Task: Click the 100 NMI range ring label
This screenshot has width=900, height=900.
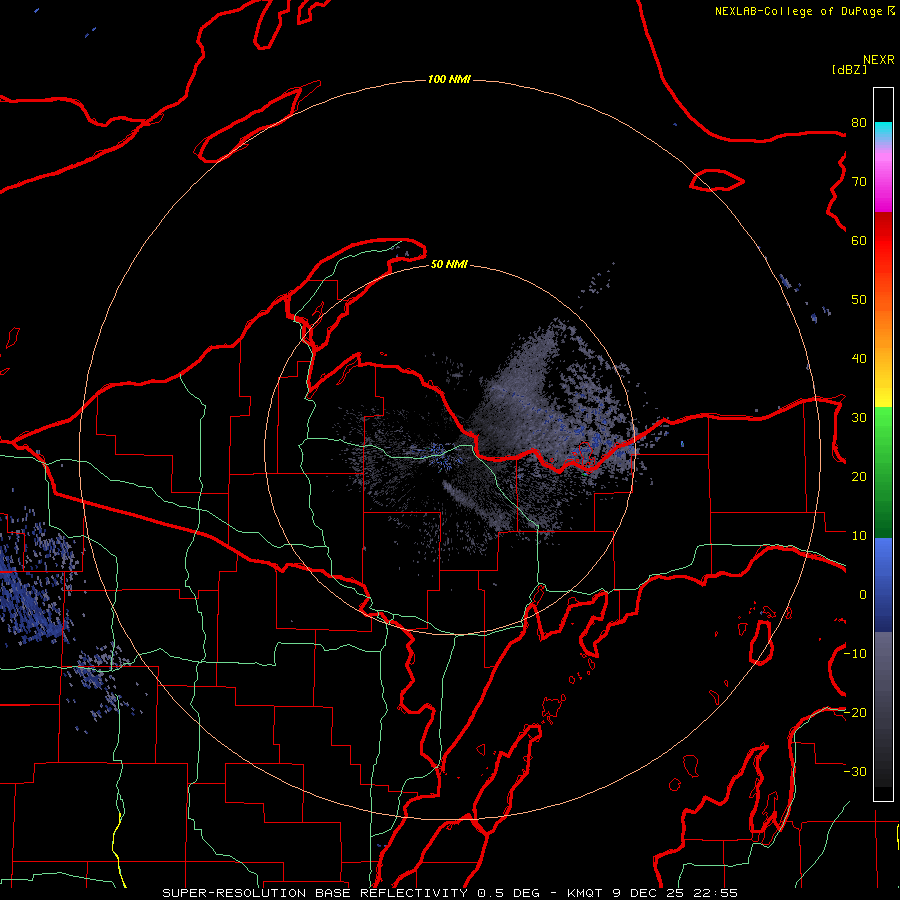Action: point(449,79)
